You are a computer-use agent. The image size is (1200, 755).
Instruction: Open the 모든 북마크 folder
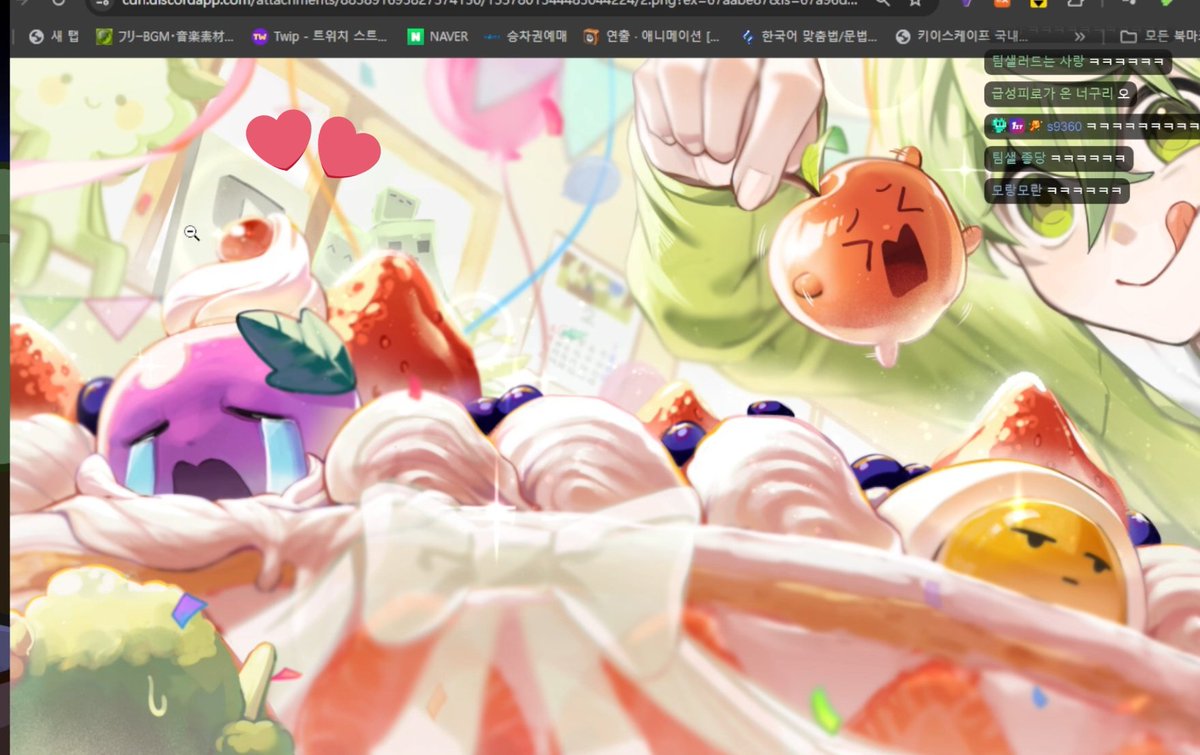[1160, 36]
